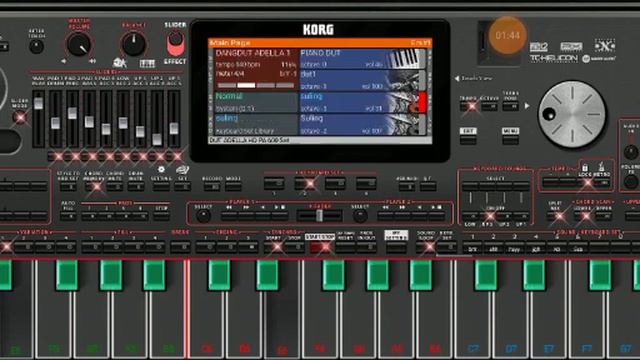The height and width of the screenshot is (360, 640).
Task: Click Player 1 fast-forward button
Action: coord(246,216)
